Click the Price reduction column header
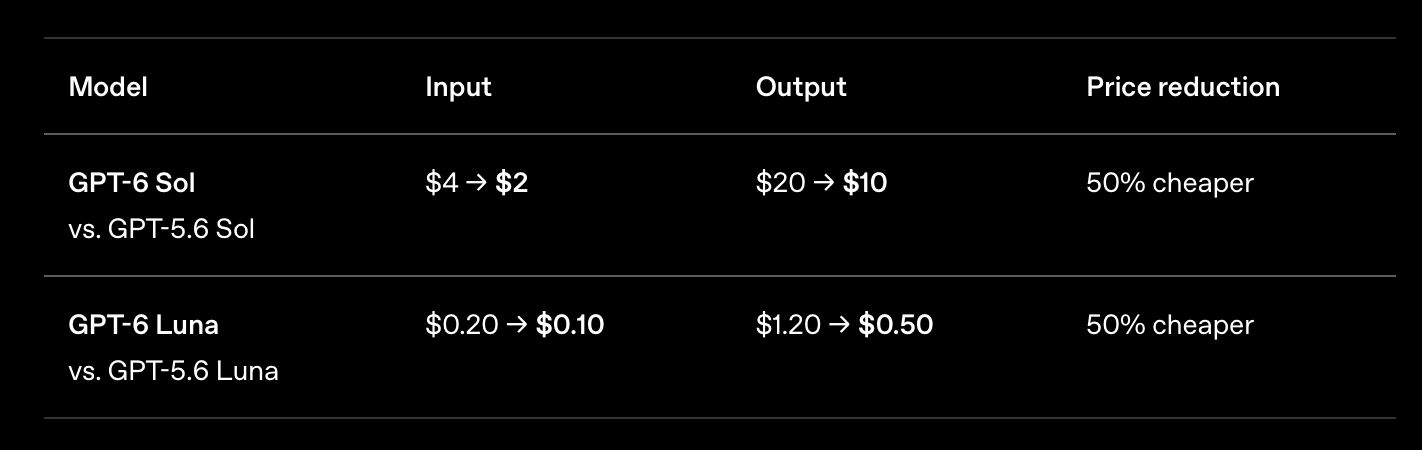Image resolution: width=1422 pixels, height=450 pixels. [1183, 87]
